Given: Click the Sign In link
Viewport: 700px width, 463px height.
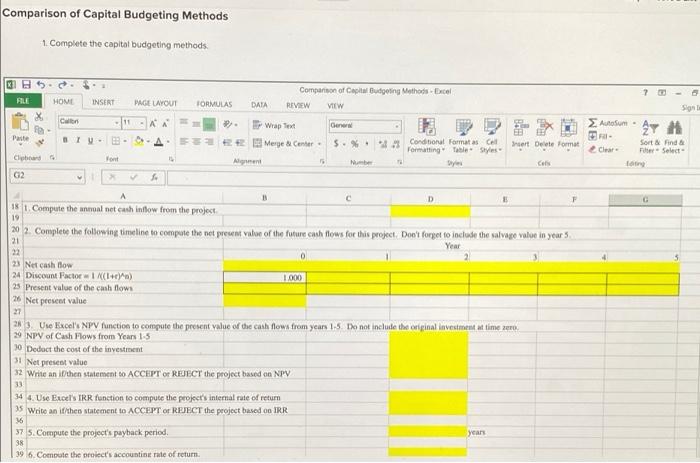Looking at the screenshot, I should (x=690, y=108).
